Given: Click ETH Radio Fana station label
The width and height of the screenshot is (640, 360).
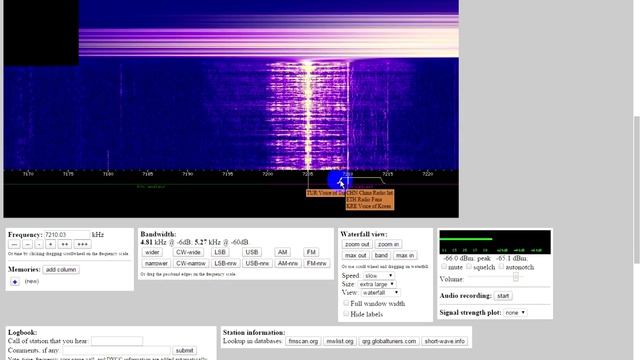Looking at the screenshot, I should coord(364,200).
